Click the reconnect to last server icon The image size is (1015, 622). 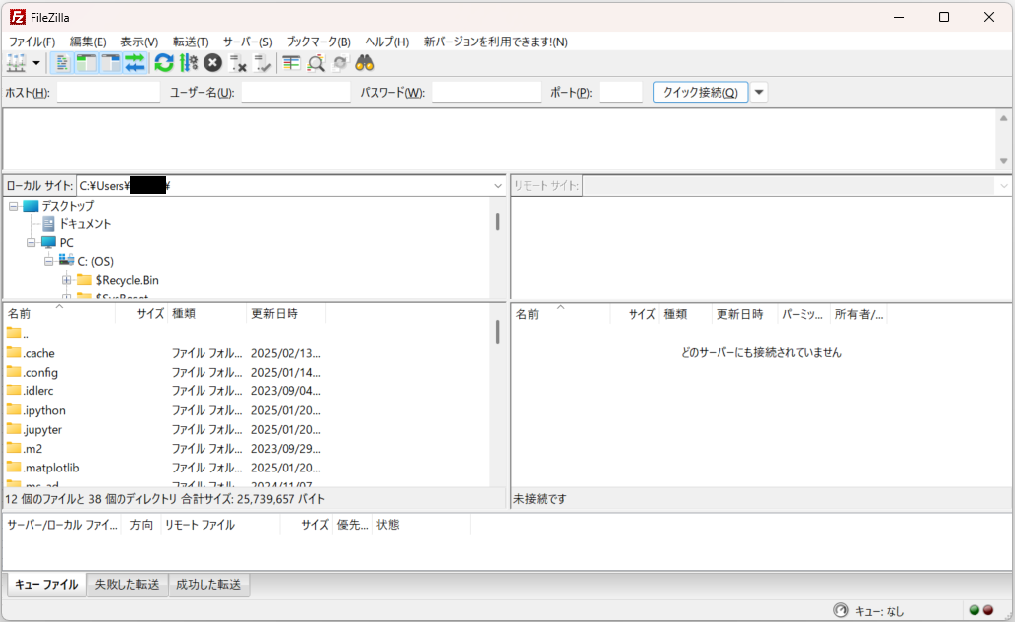(262, 63)
